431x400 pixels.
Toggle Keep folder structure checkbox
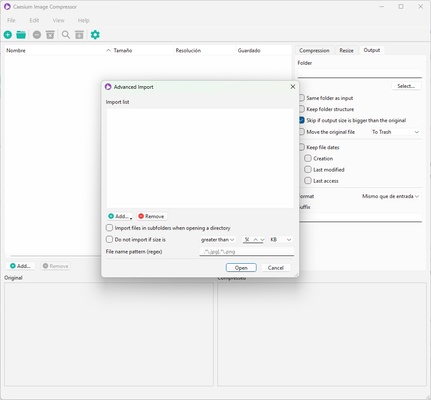pyautogui.click(x=302, y=109)
